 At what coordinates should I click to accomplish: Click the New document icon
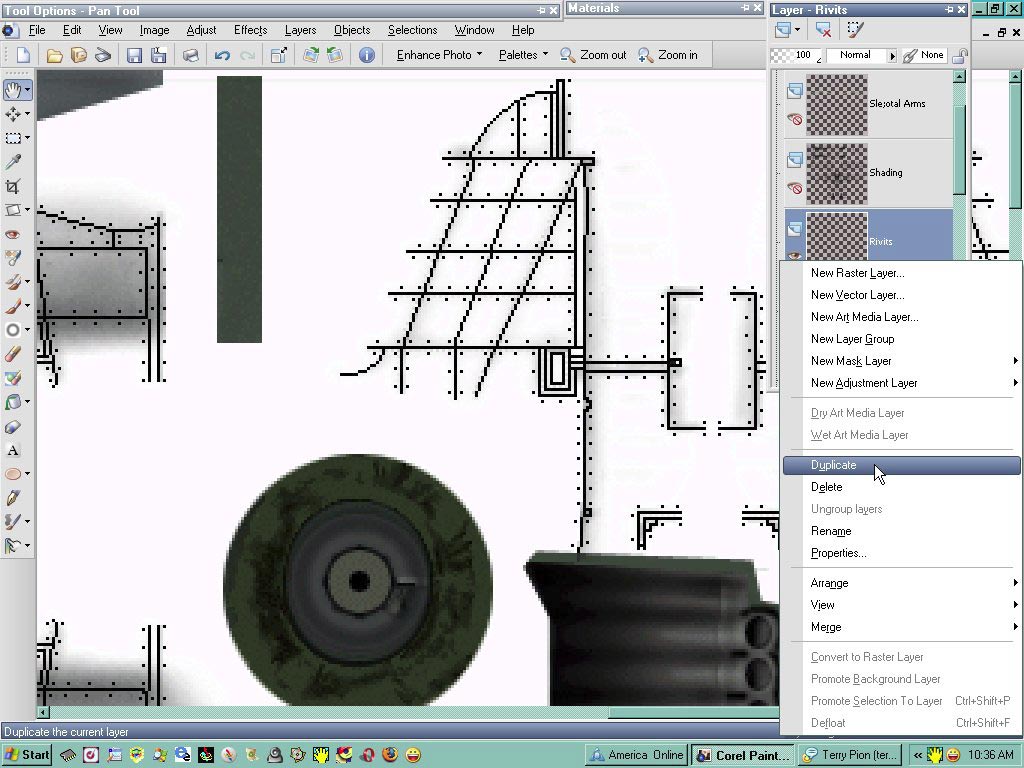coord(23,56)
